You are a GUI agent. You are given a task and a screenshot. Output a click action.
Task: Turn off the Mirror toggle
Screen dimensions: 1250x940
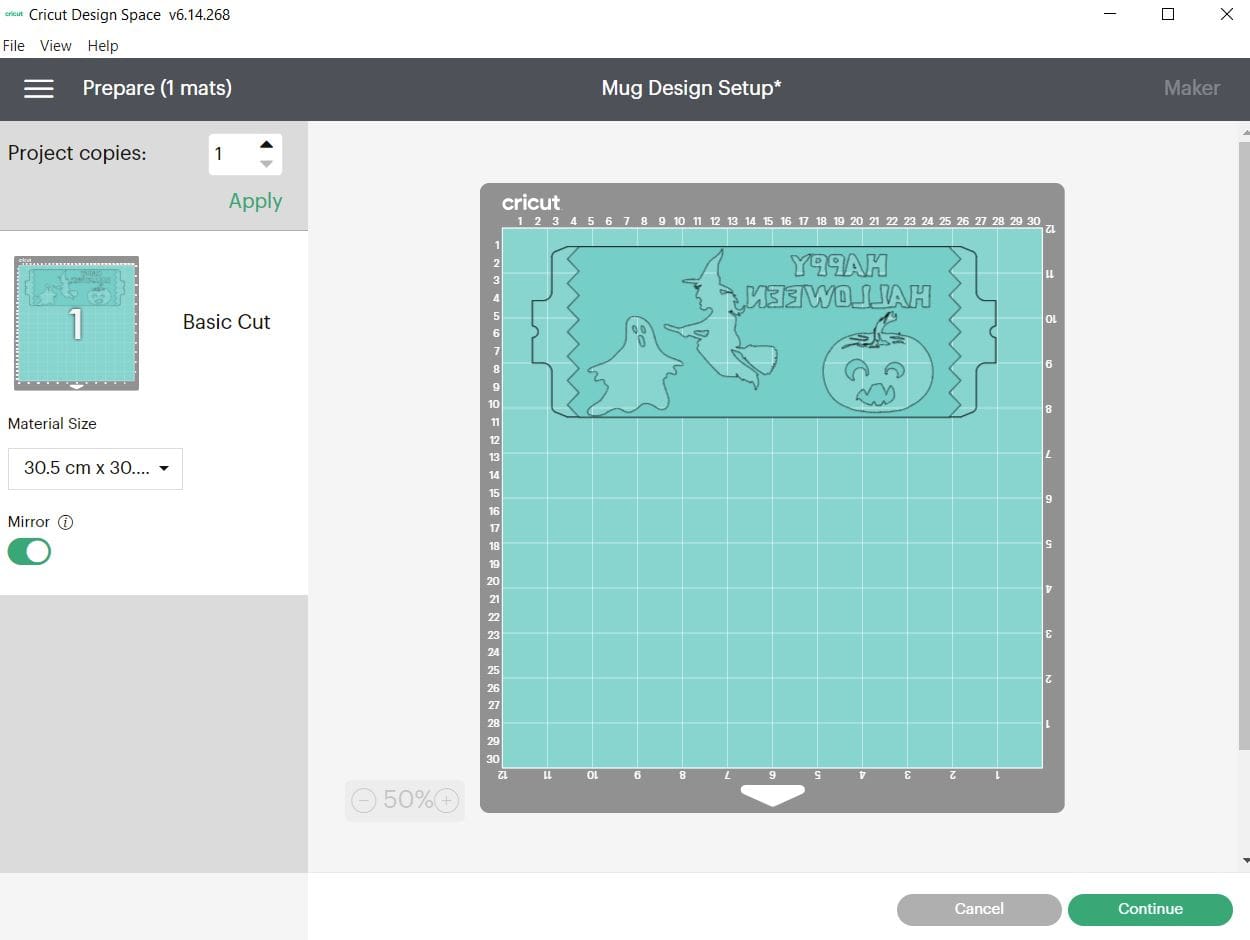tap(29, 551)
